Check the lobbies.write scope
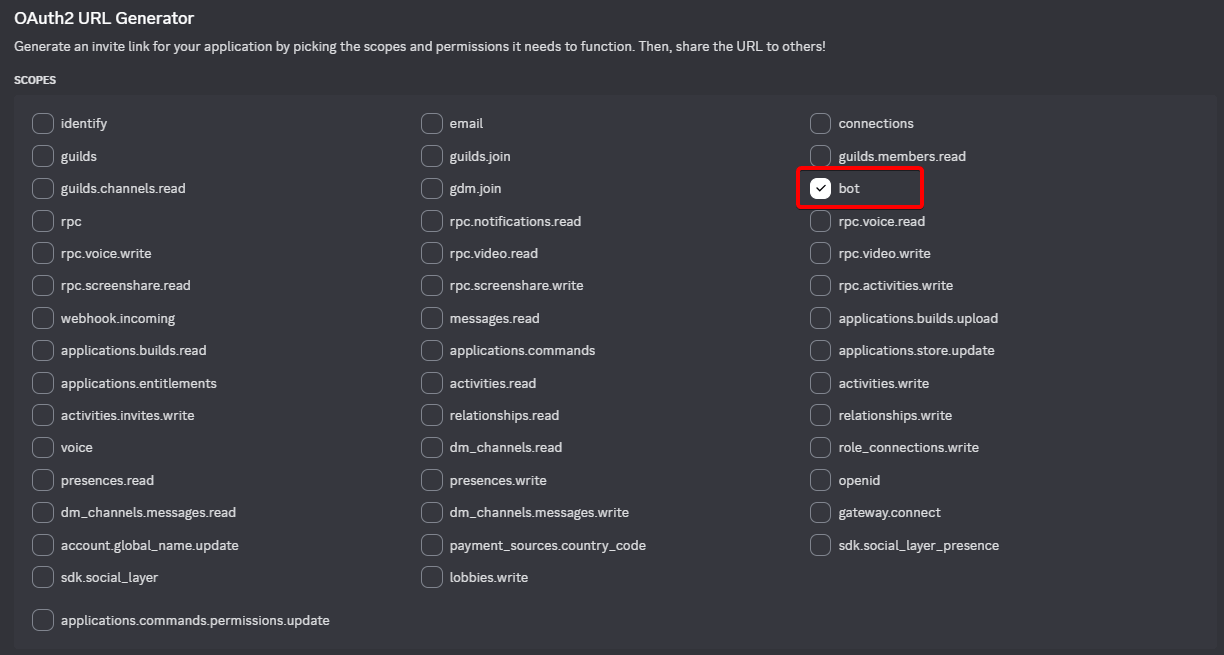This screenshot has height=655, width=1224. (x=431, y=577)
